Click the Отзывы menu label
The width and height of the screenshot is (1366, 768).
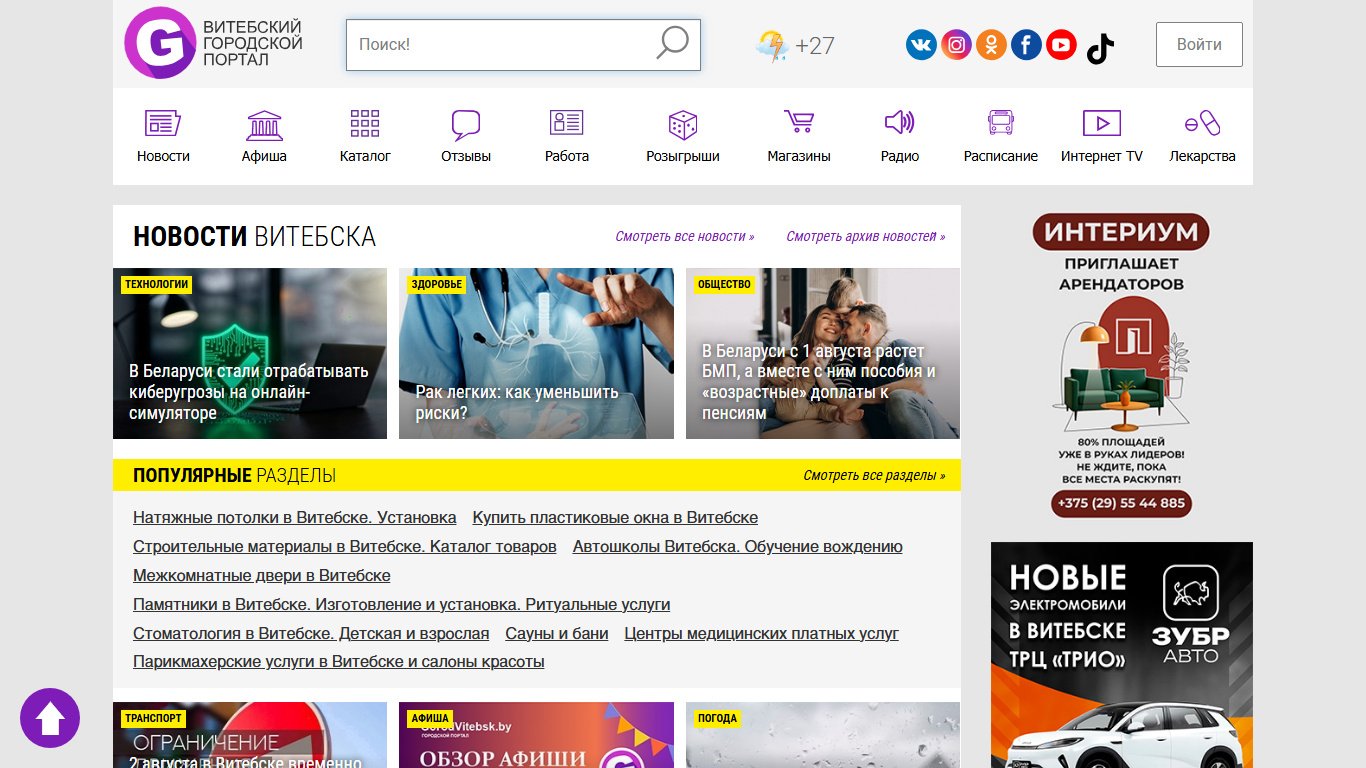click(x=466, y=156)
